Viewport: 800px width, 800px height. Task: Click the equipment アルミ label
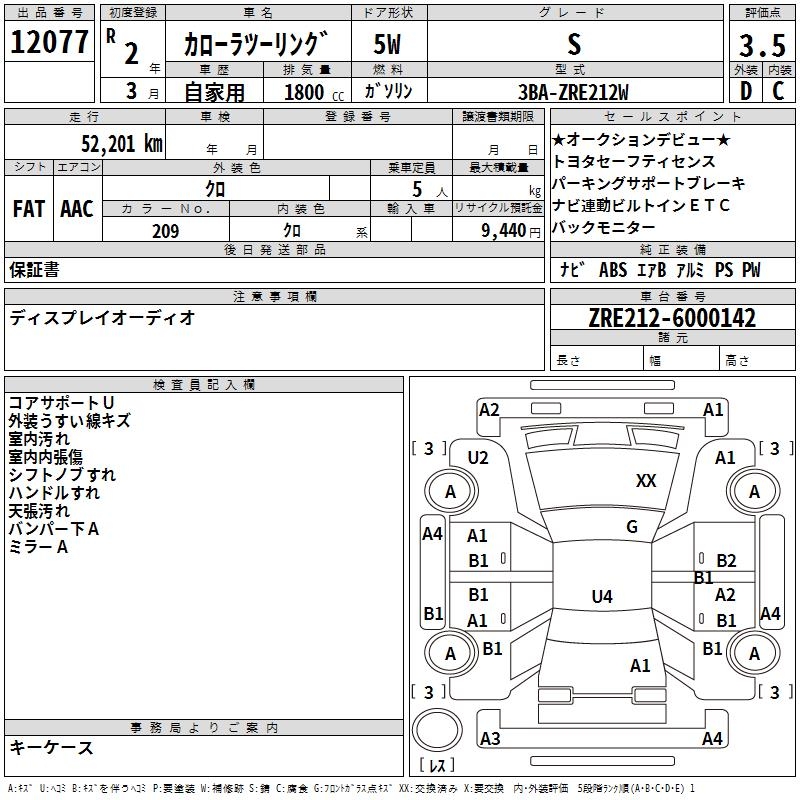click(690, 270)
